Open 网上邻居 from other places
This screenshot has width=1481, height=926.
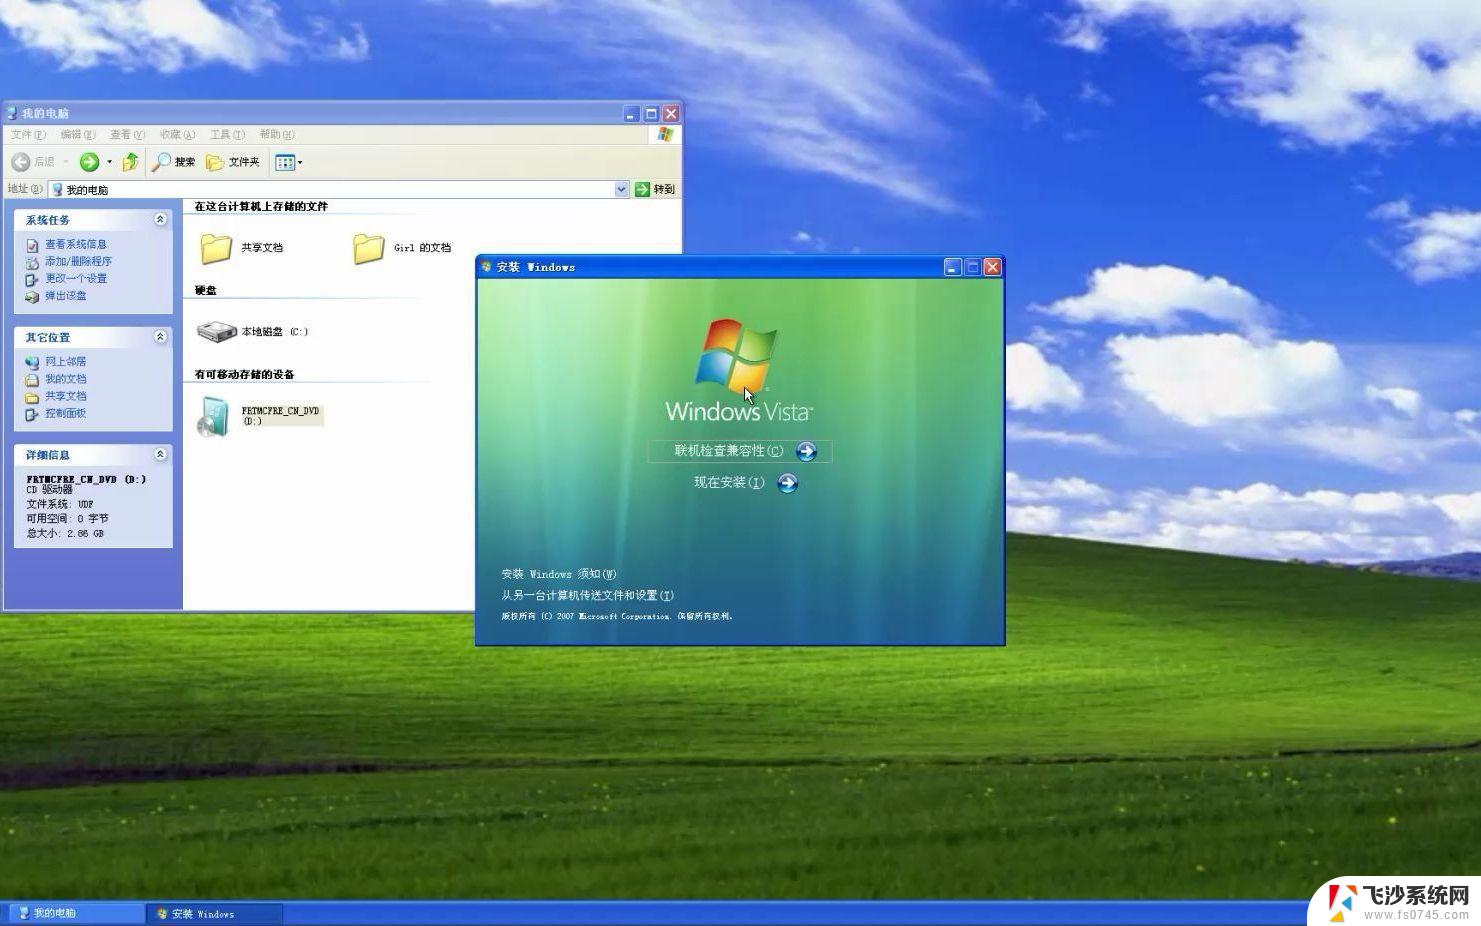click(x=65, y=361)
